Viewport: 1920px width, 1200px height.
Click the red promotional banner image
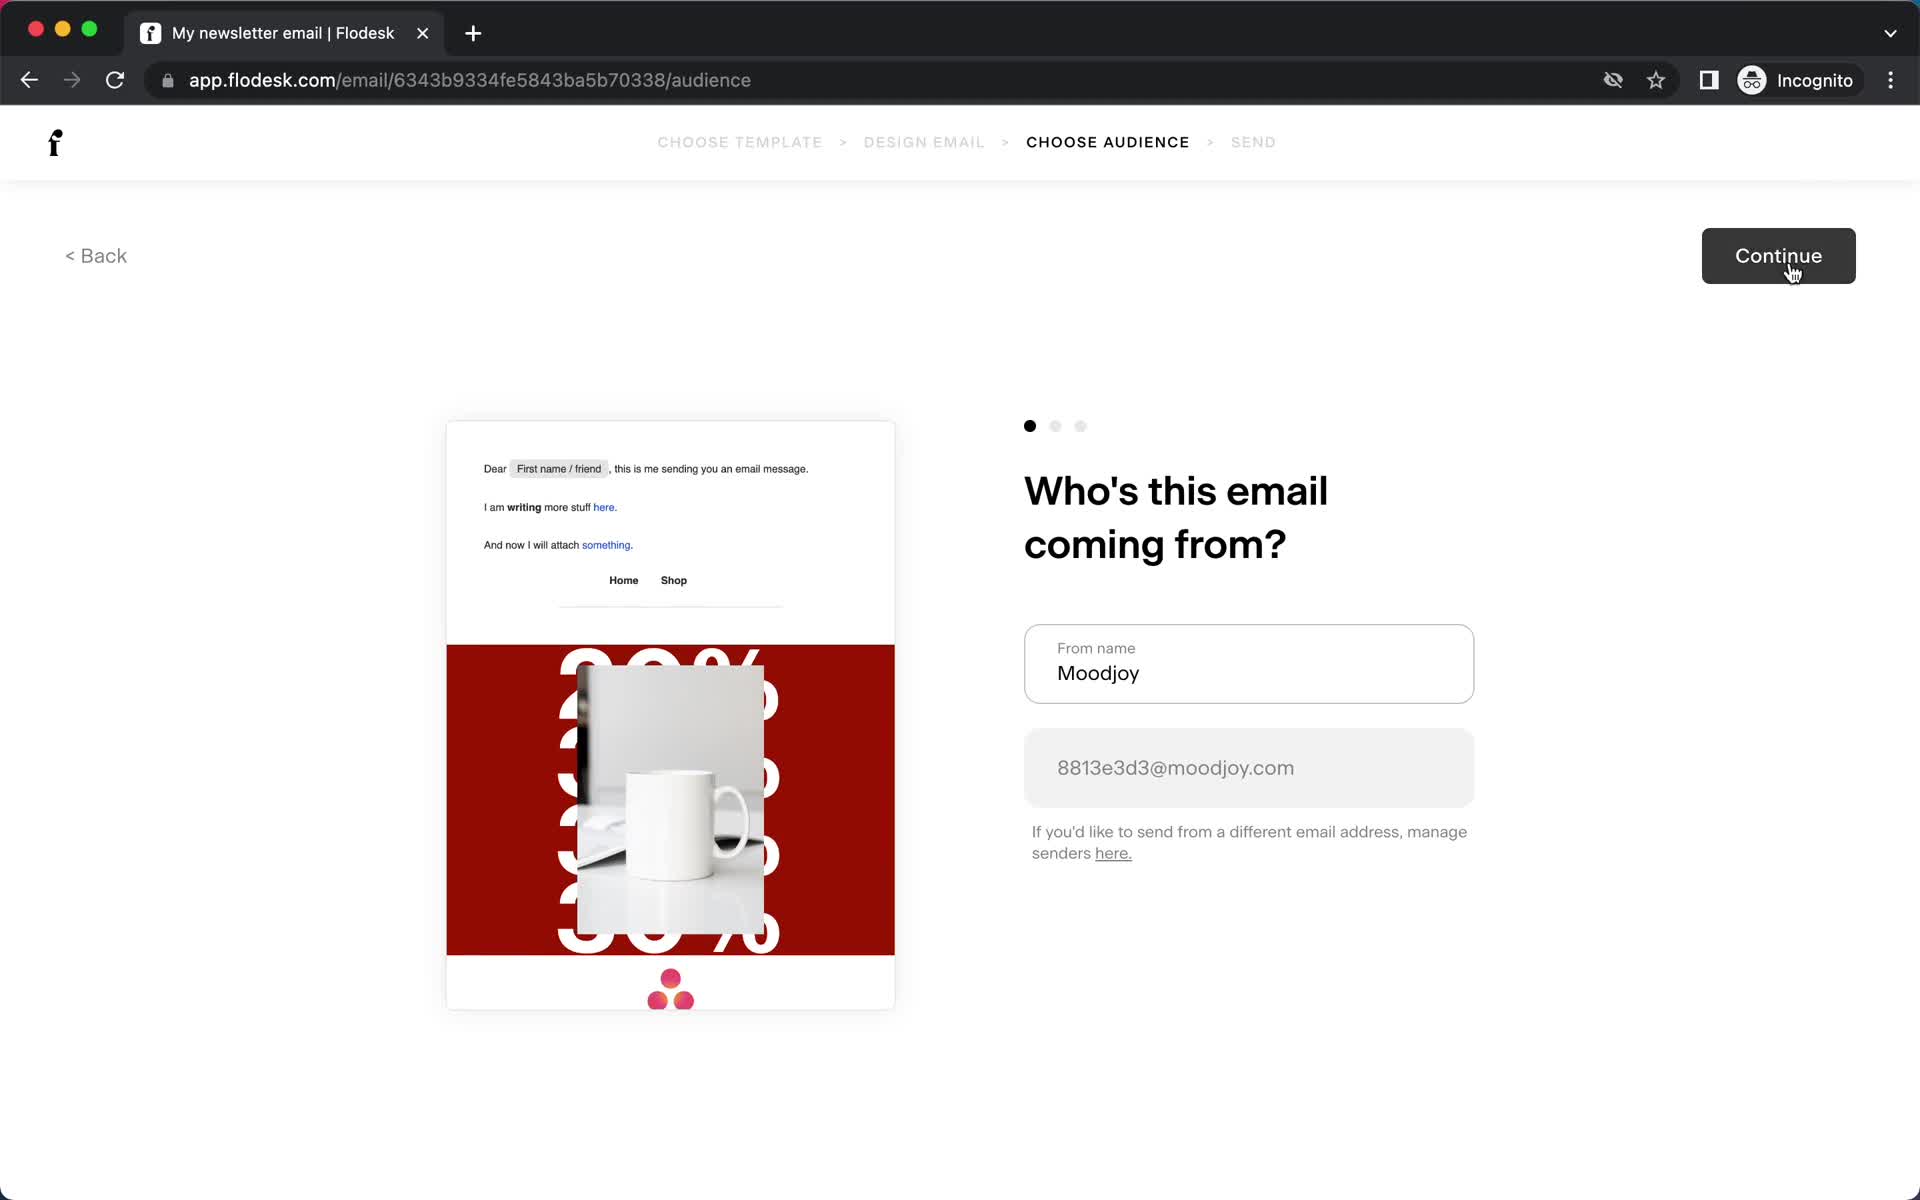669,799
